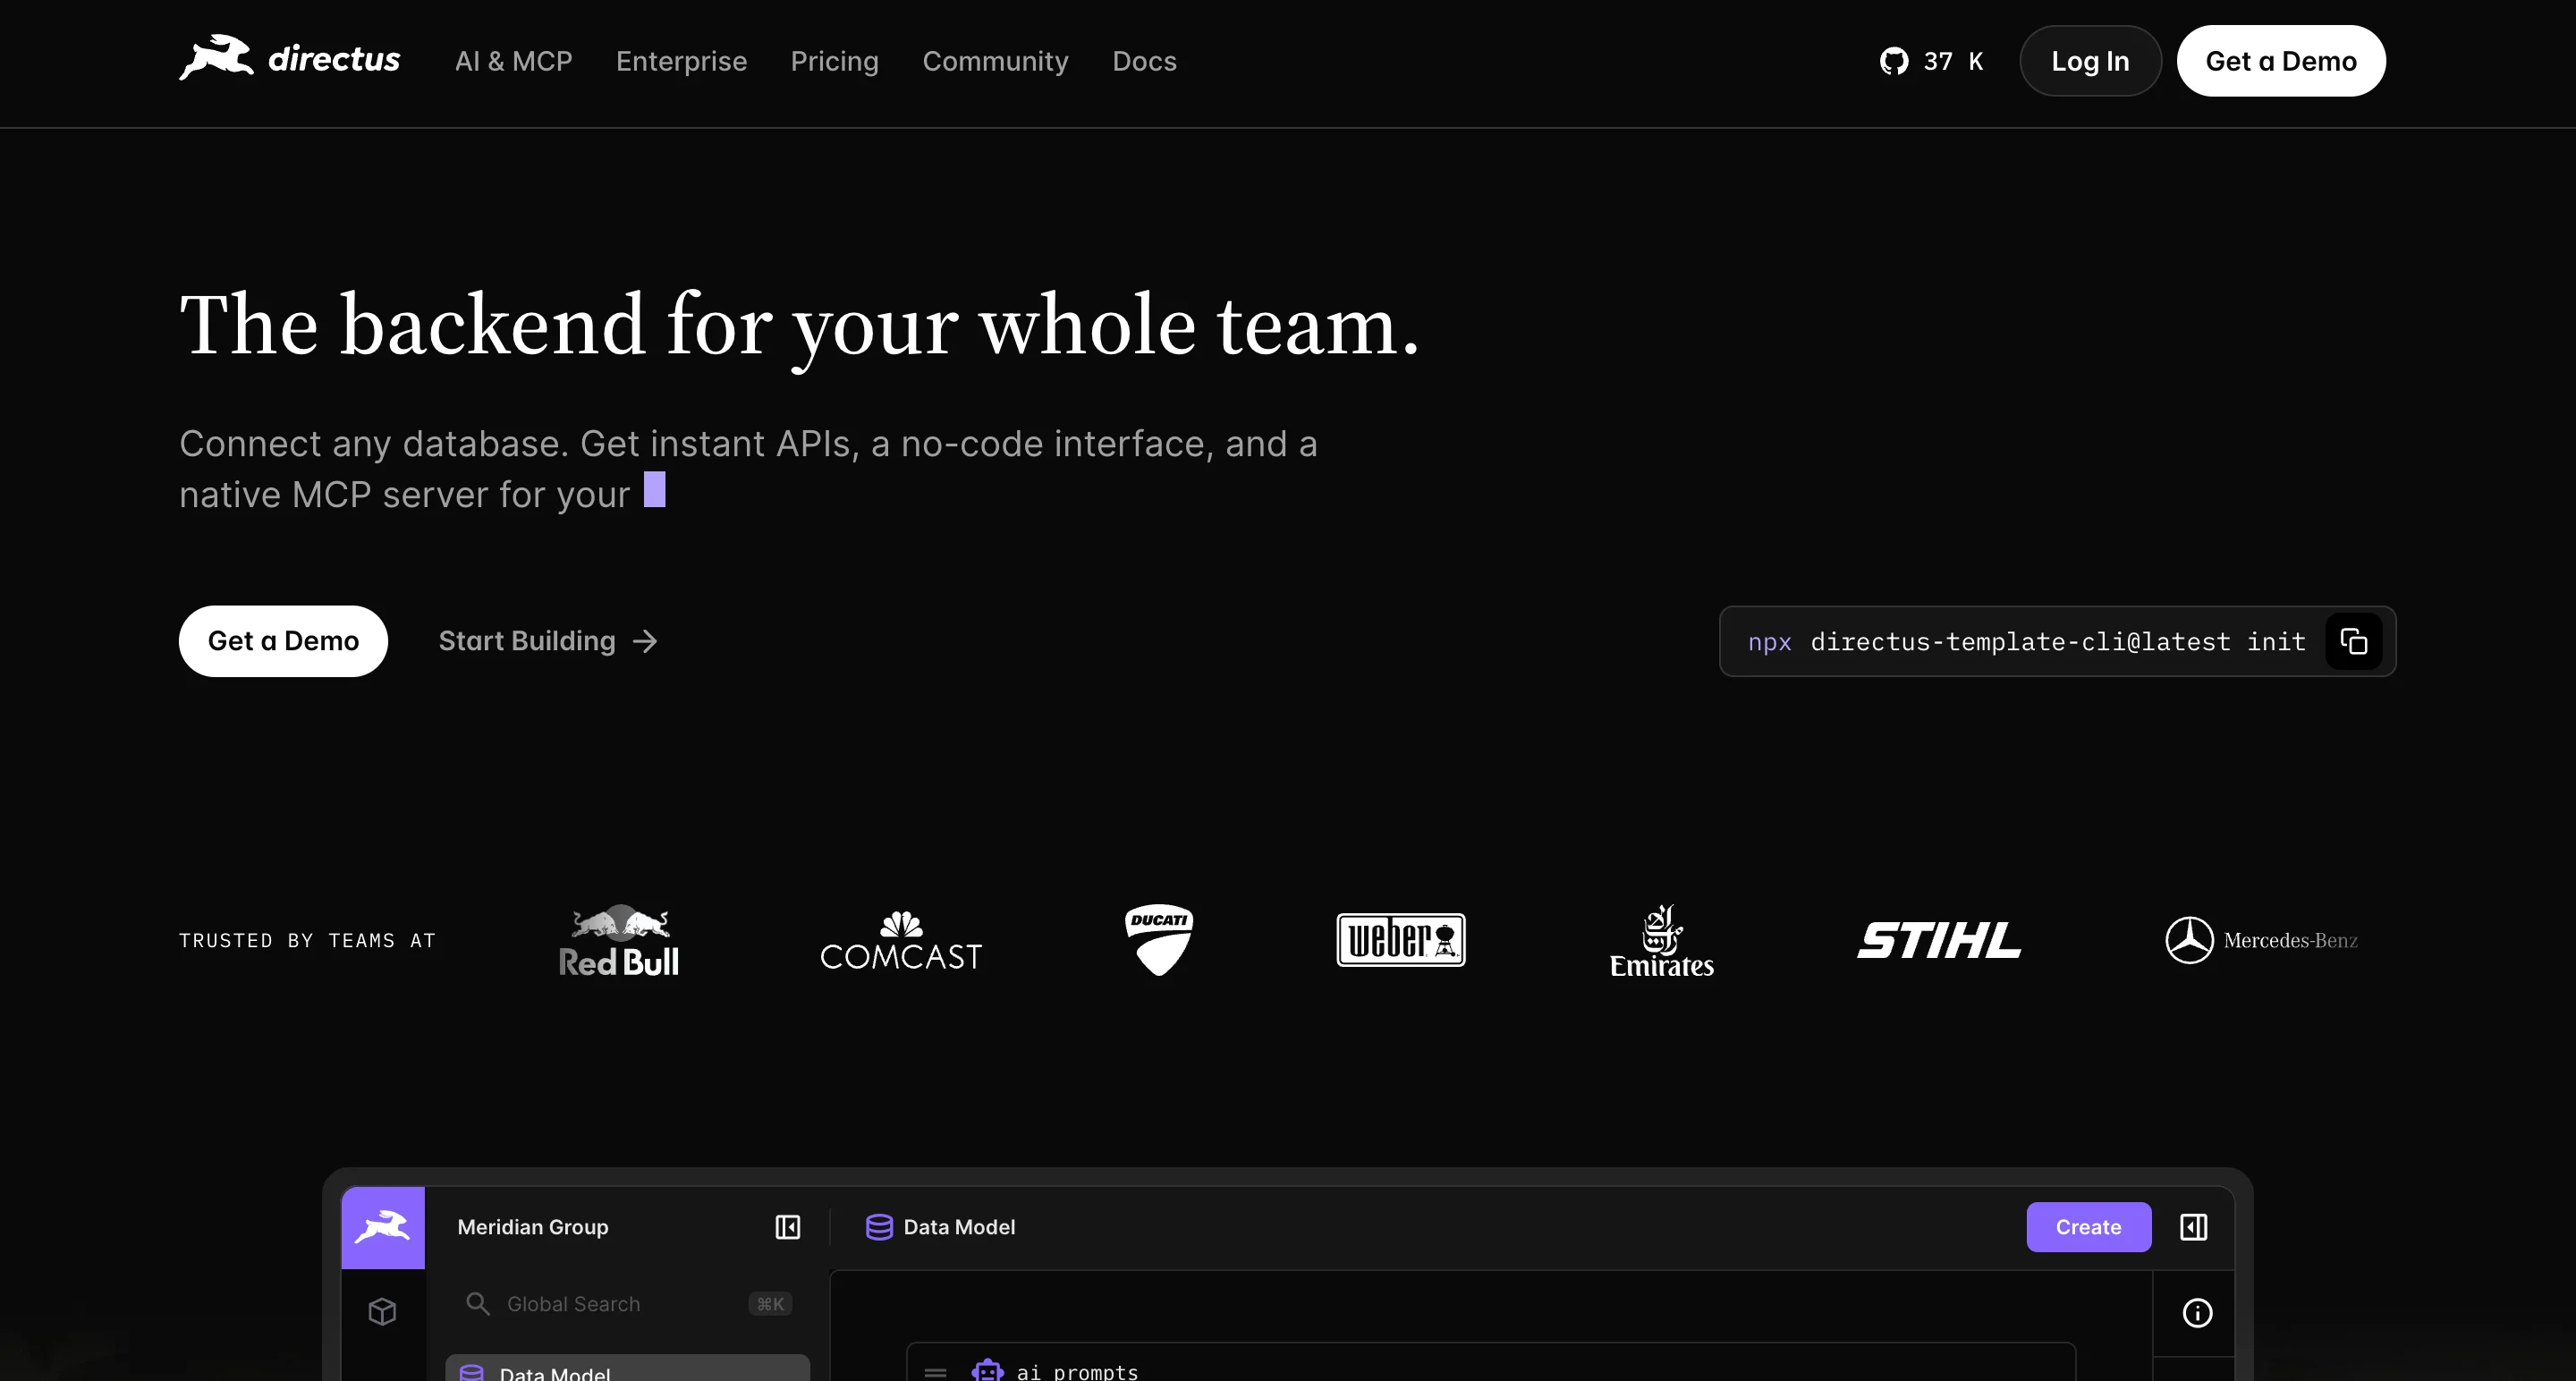
Task: Click the STIHL logo
Action: coord(1939,940)
